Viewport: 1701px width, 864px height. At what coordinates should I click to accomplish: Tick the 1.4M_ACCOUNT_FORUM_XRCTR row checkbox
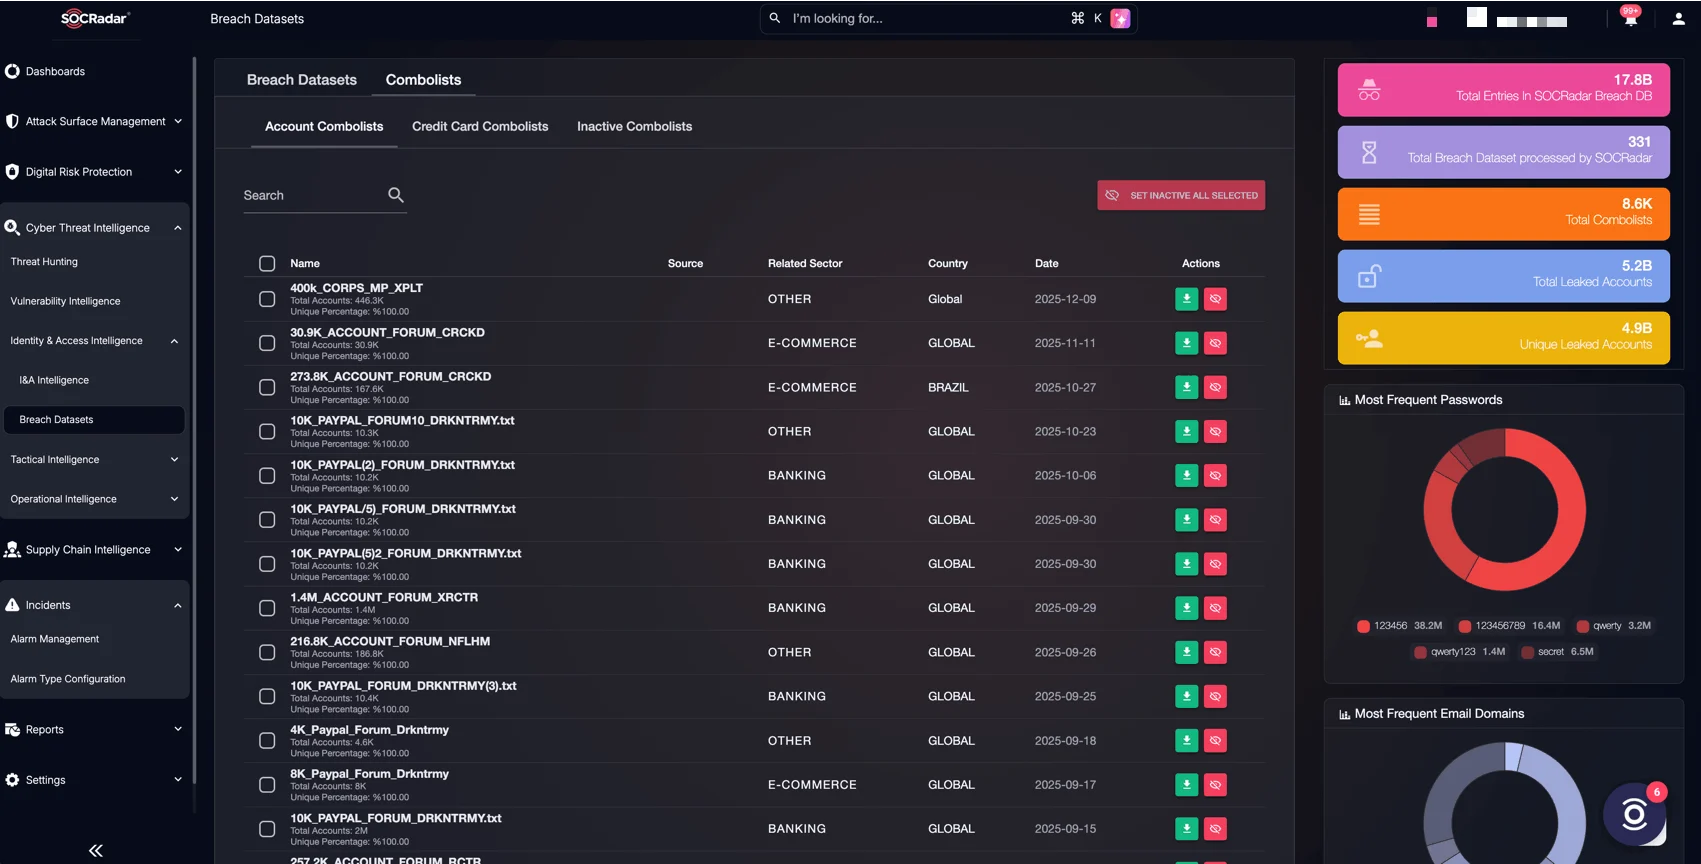(x=267, y=608)
